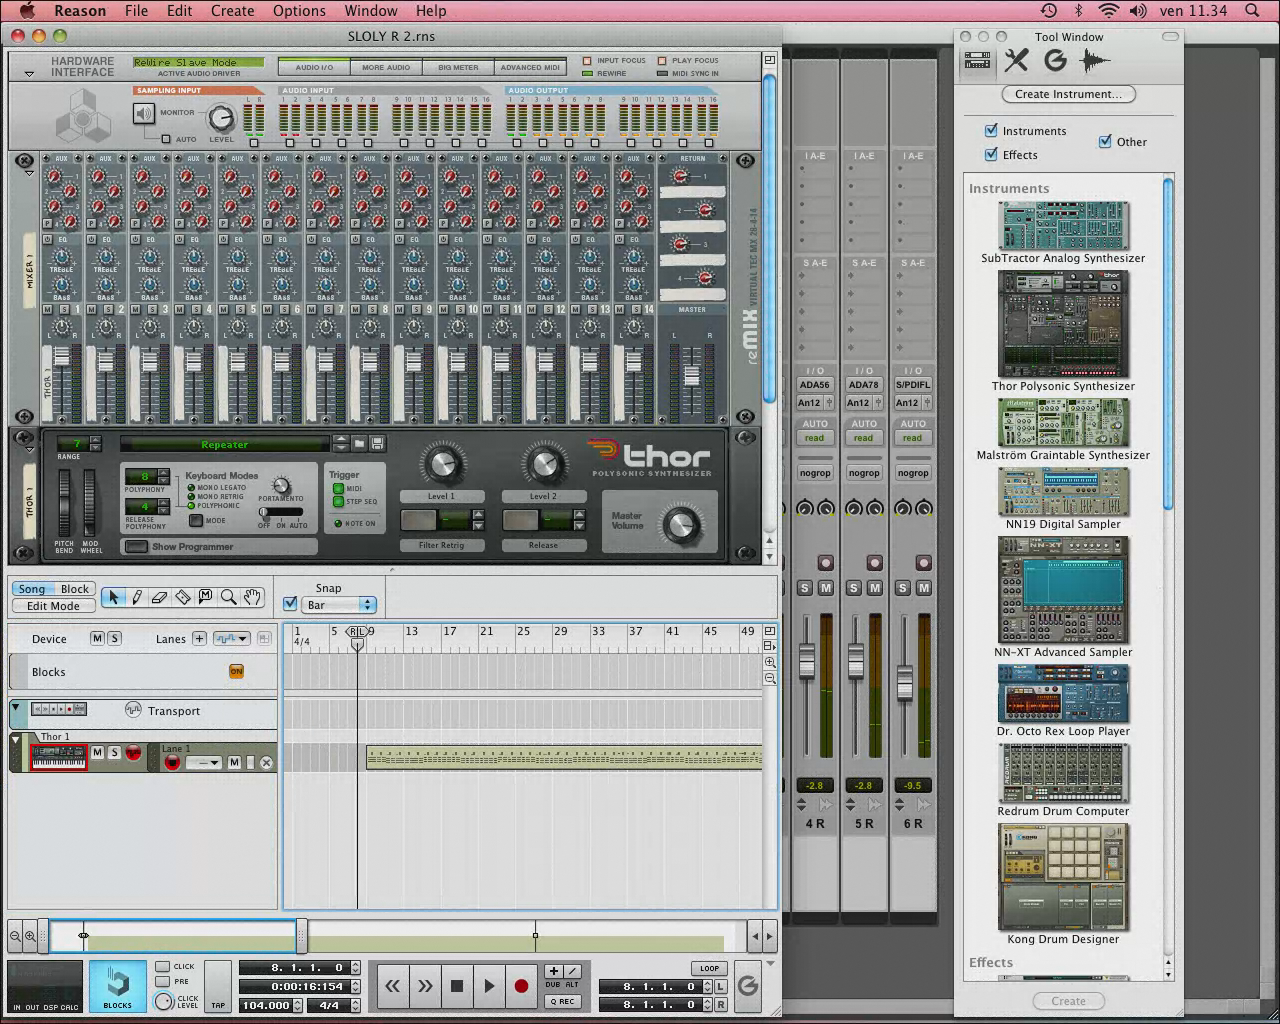Open the Song Samples tab in Tool Window
Viewport: 1280px width, 1024px height.
click(x=1095, y=61)
